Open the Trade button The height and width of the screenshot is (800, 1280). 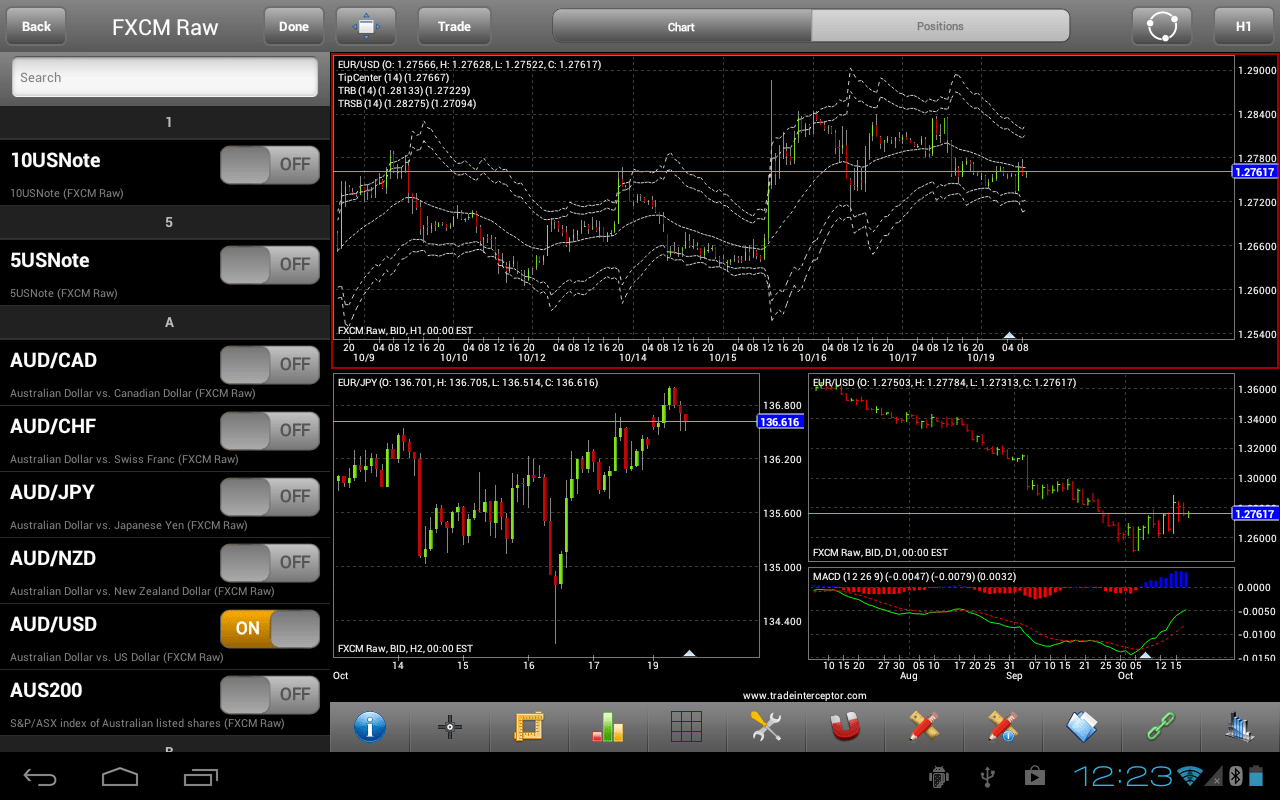point(454,26)
